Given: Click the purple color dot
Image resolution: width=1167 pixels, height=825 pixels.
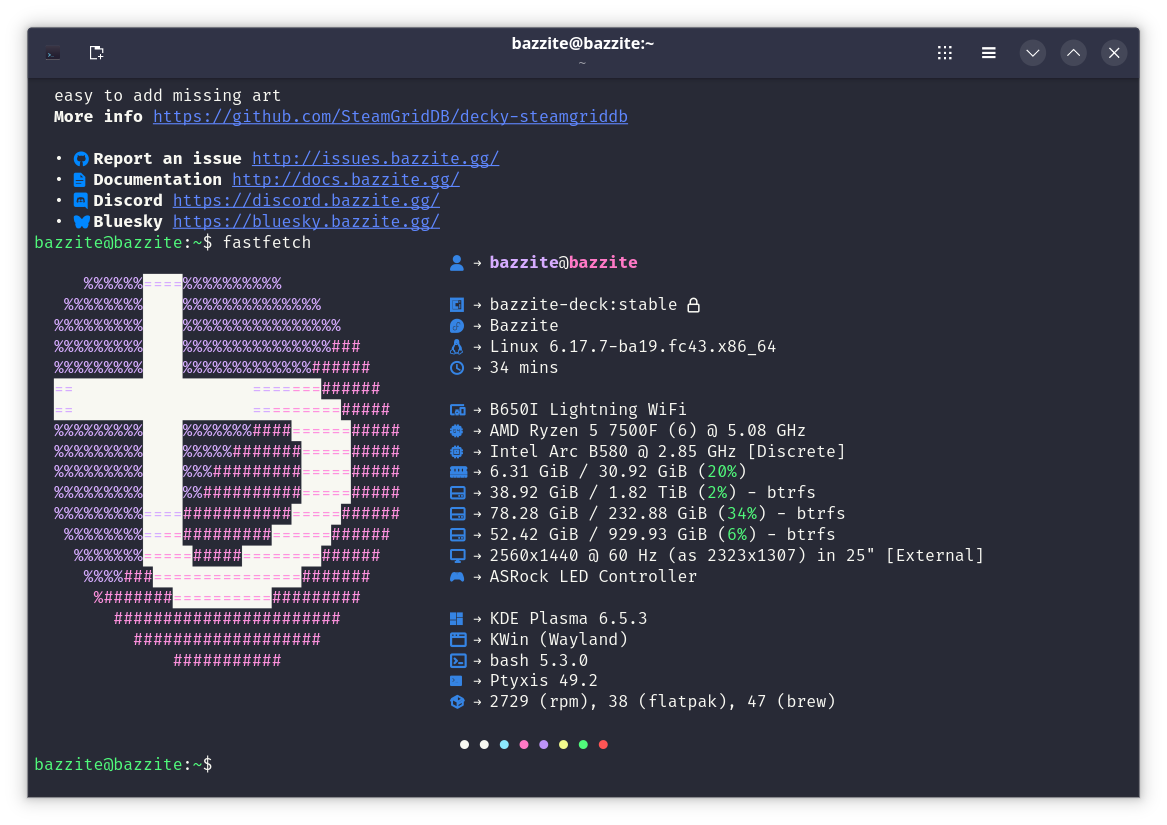Looking at the screenshot, I should pyautogui.click(x=543, y=745).
